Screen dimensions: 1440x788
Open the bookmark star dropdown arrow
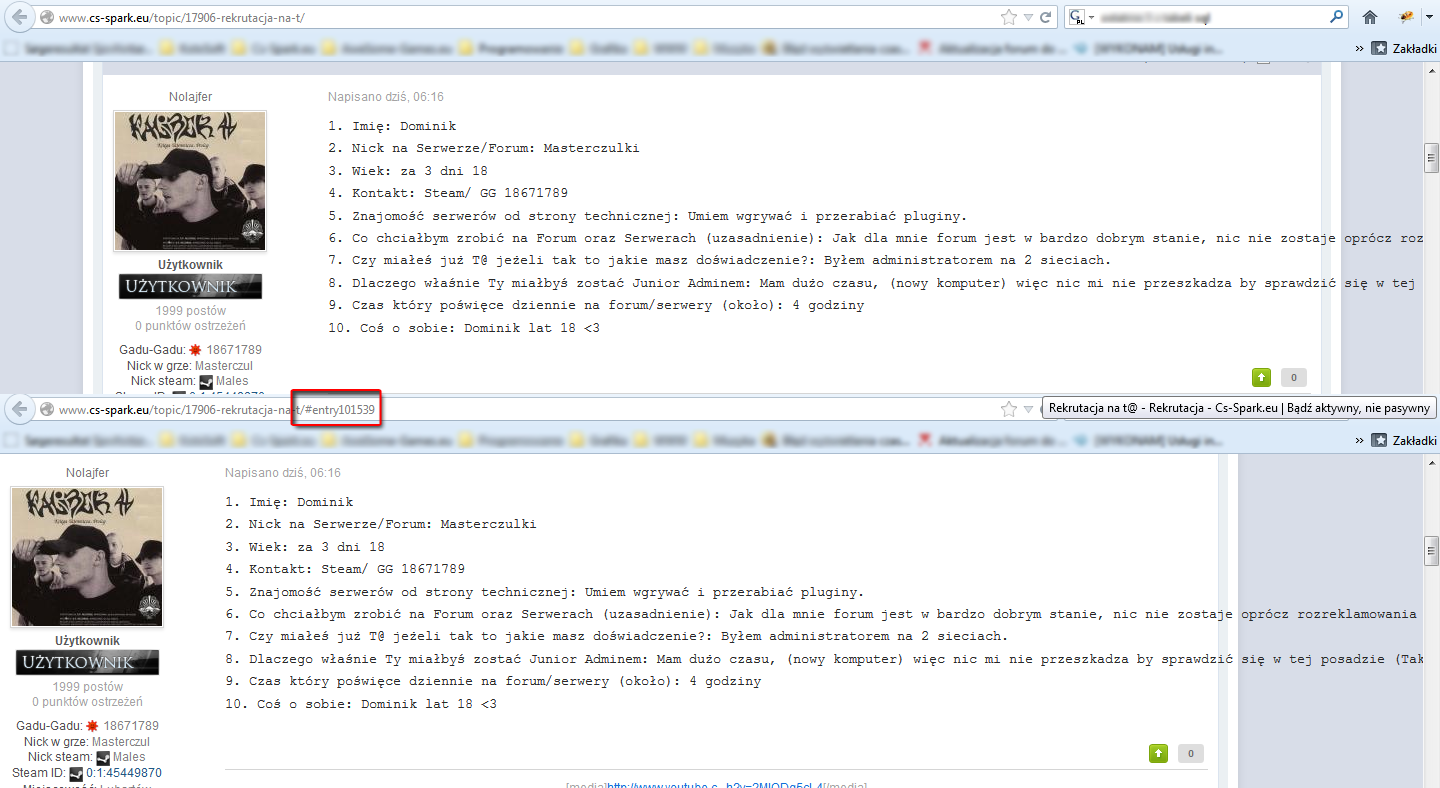point(1028,17)
